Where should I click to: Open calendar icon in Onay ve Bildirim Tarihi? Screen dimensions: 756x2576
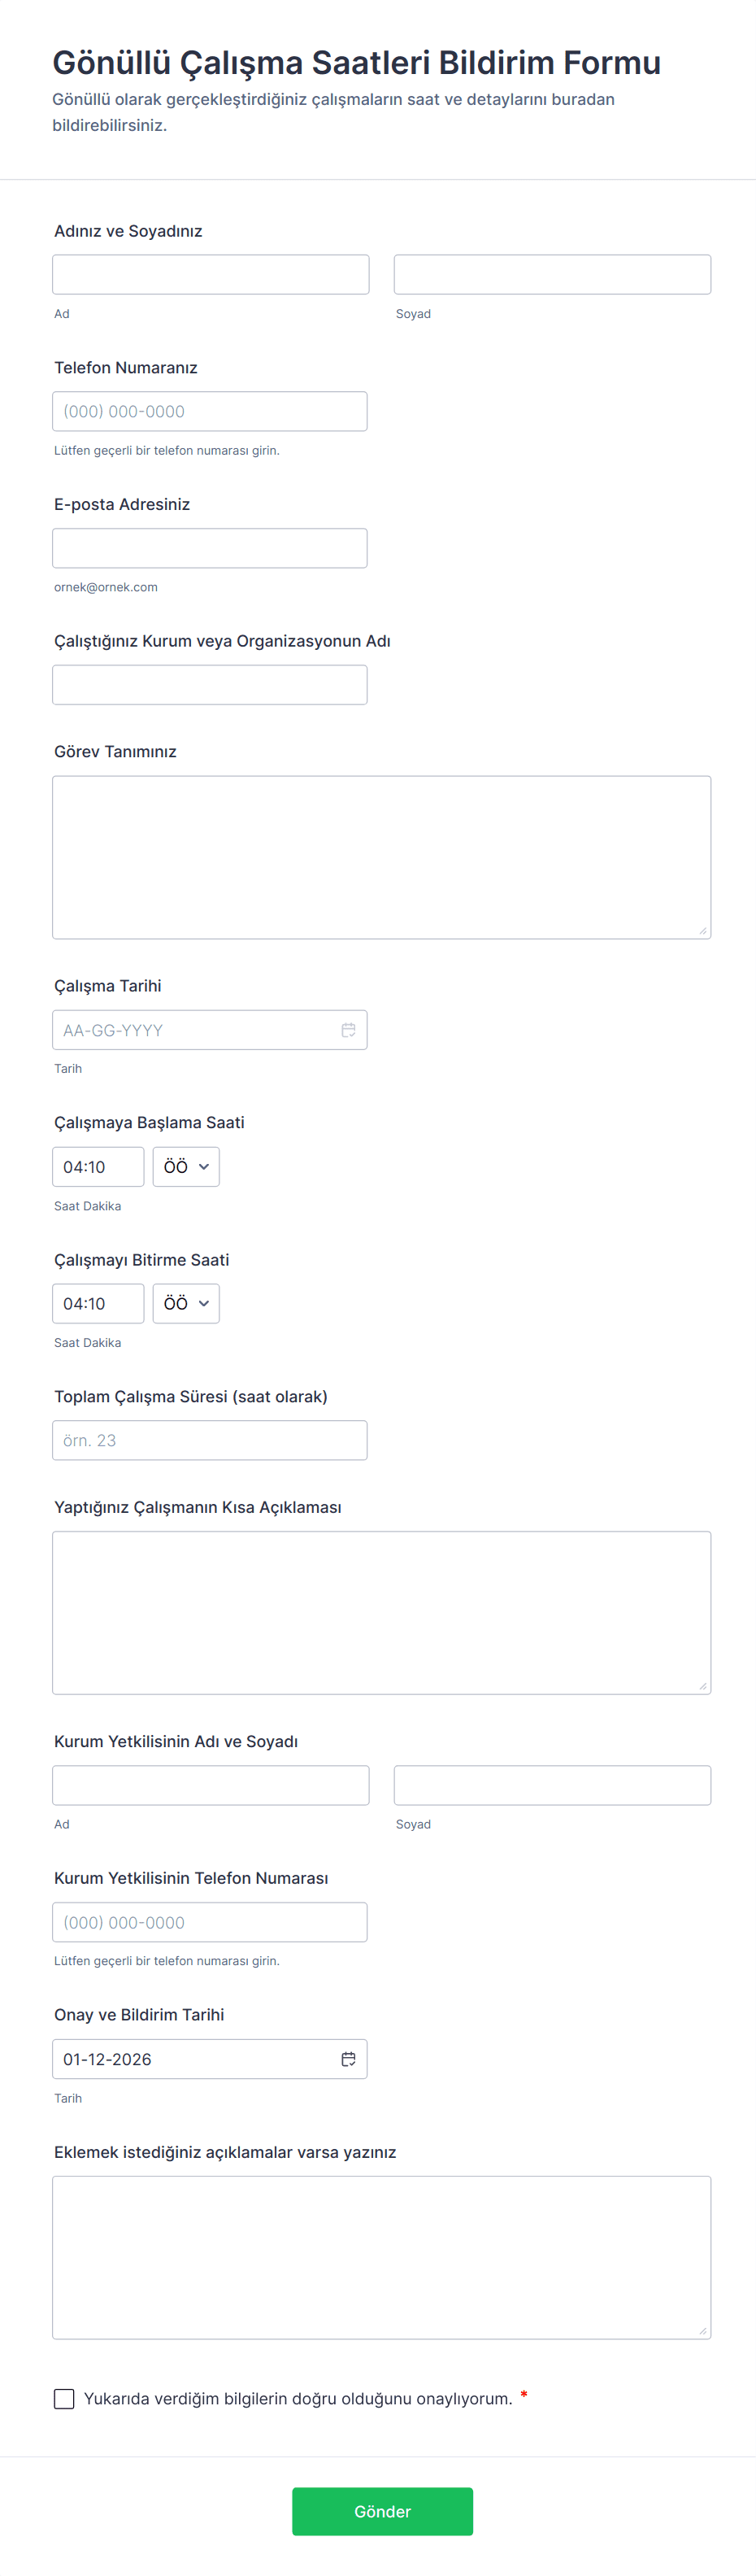348,2059
